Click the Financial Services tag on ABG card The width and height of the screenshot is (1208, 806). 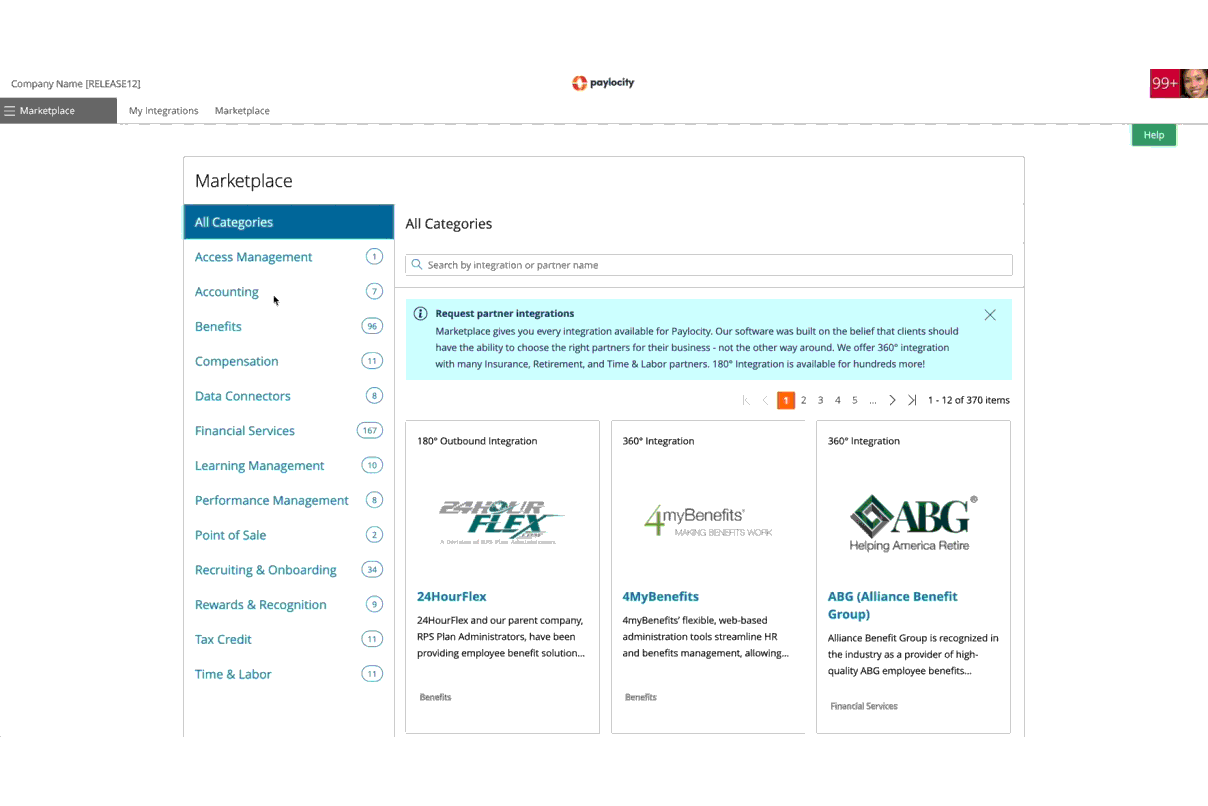864,706
